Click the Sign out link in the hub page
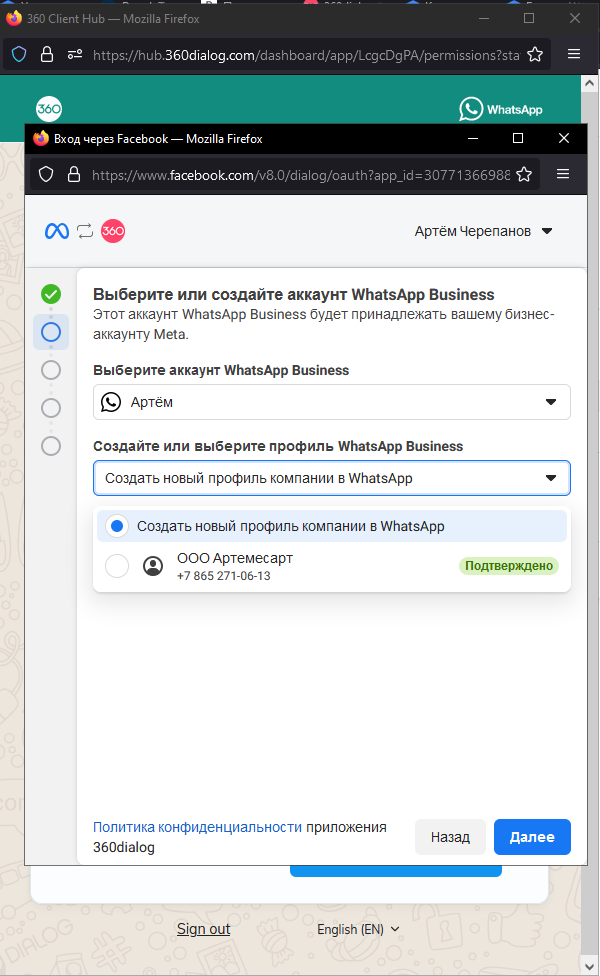The image size is (600, 976). click(x=204, y=929)
